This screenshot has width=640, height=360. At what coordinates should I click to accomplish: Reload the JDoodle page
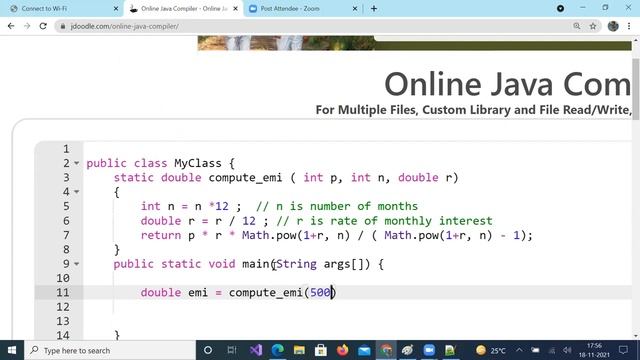click(x=43, y=26)
